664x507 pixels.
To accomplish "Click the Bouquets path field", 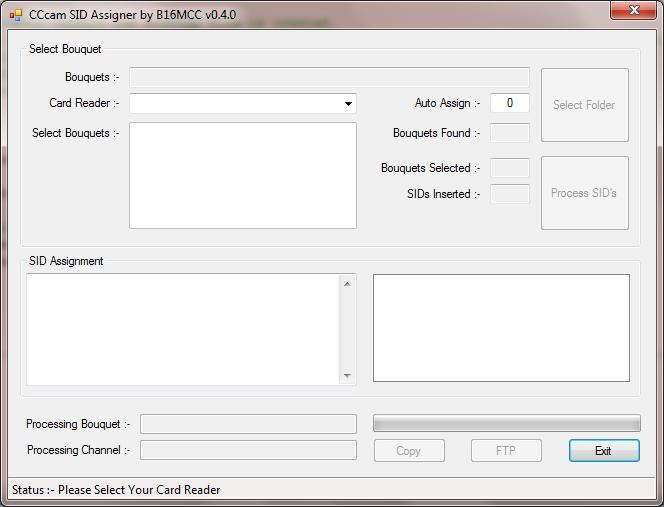I will click(329, 77).
